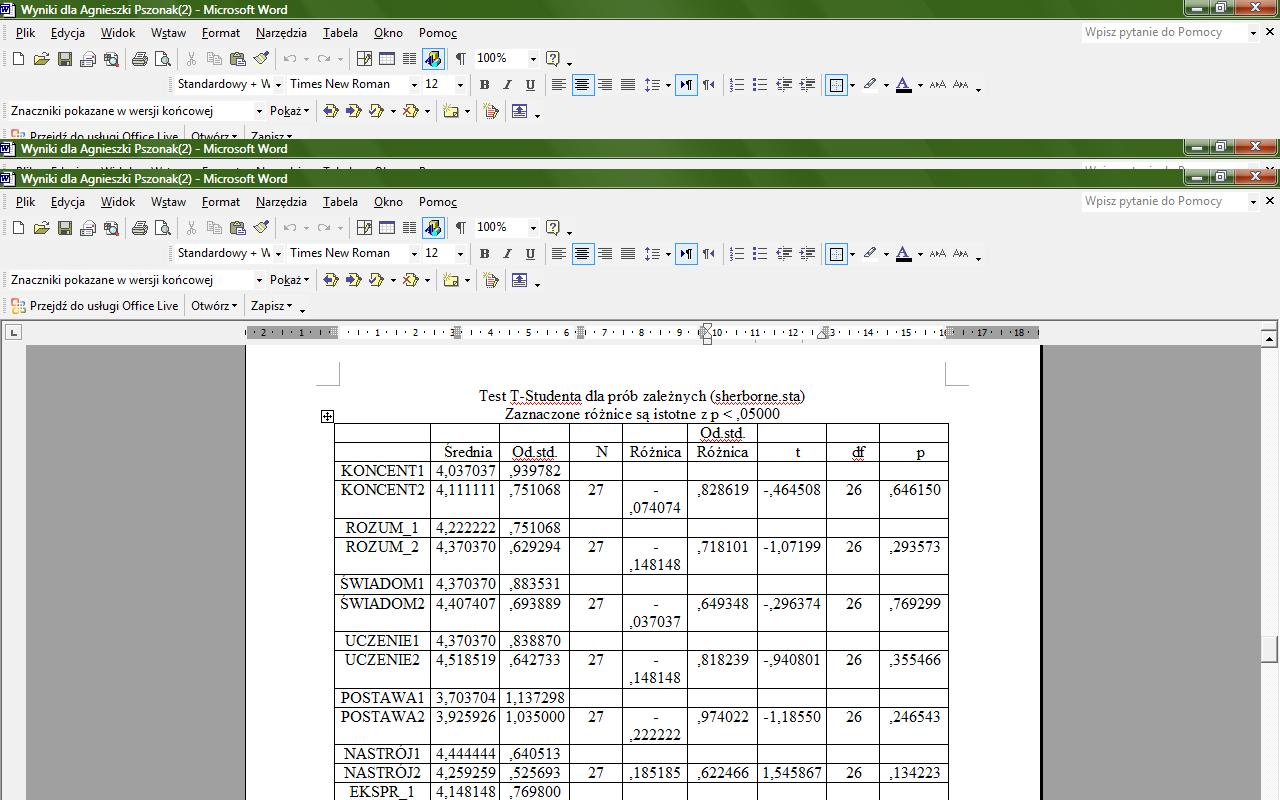Click Open folder icon in front Word window
The height and width of the screenshot is (800, 1280).
tap(41, 228)
